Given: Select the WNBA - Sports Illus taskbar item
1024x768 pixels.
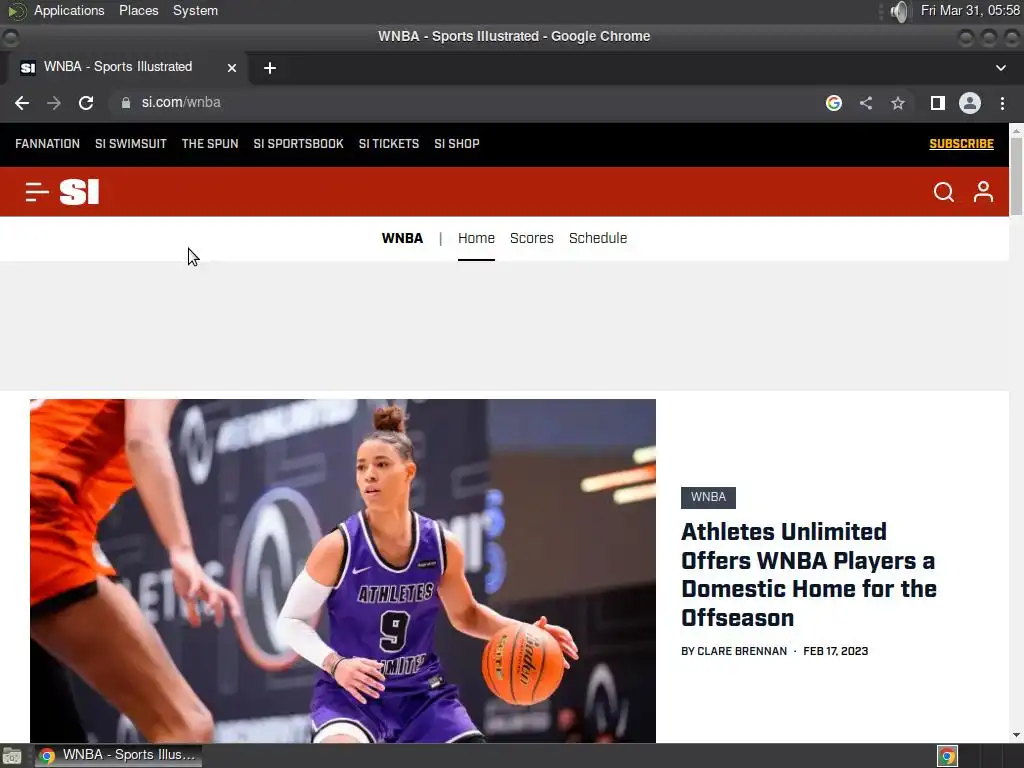Looking at the screenshot, I should coord(118,756).
